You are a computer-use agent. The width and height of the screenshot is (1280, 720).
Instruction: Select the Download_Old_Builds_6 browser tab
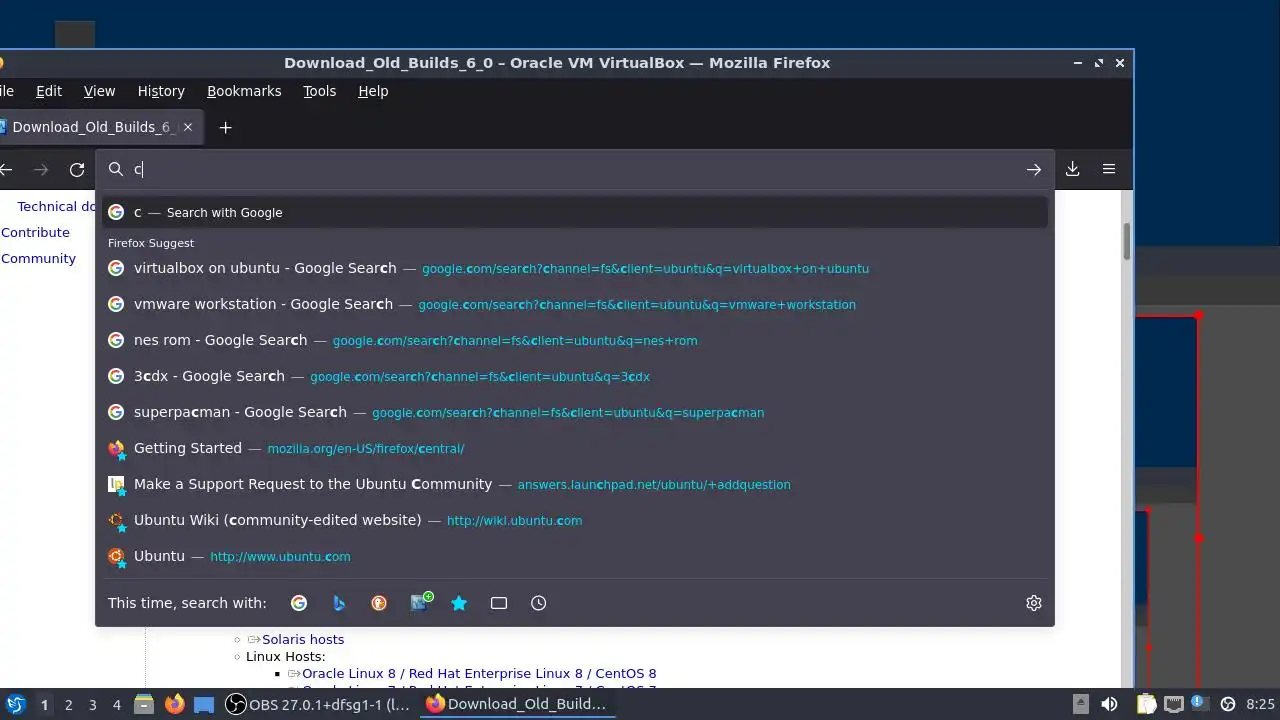pyautogui.click(x=100, y=127)
